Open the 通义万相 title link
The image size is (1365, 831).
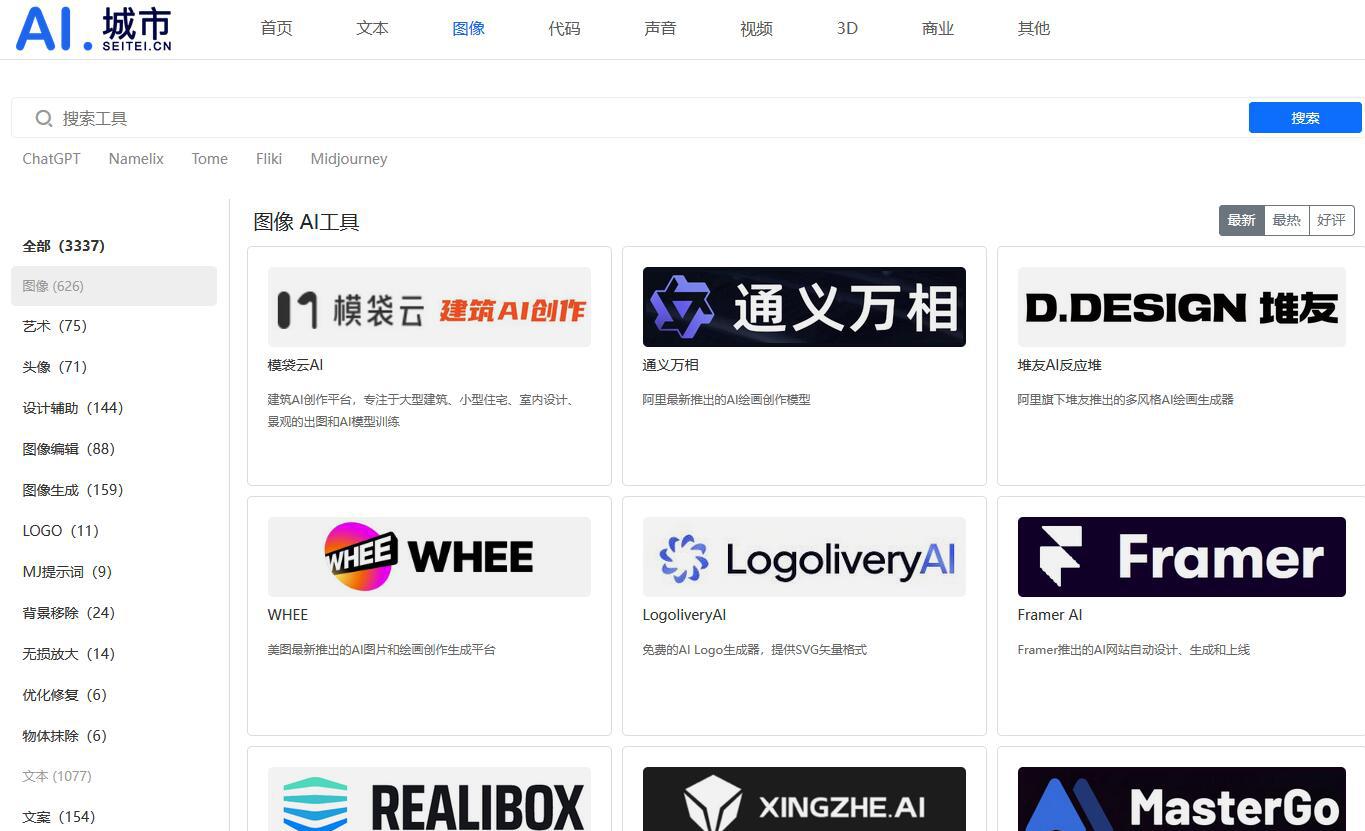(x=670, y=365)
